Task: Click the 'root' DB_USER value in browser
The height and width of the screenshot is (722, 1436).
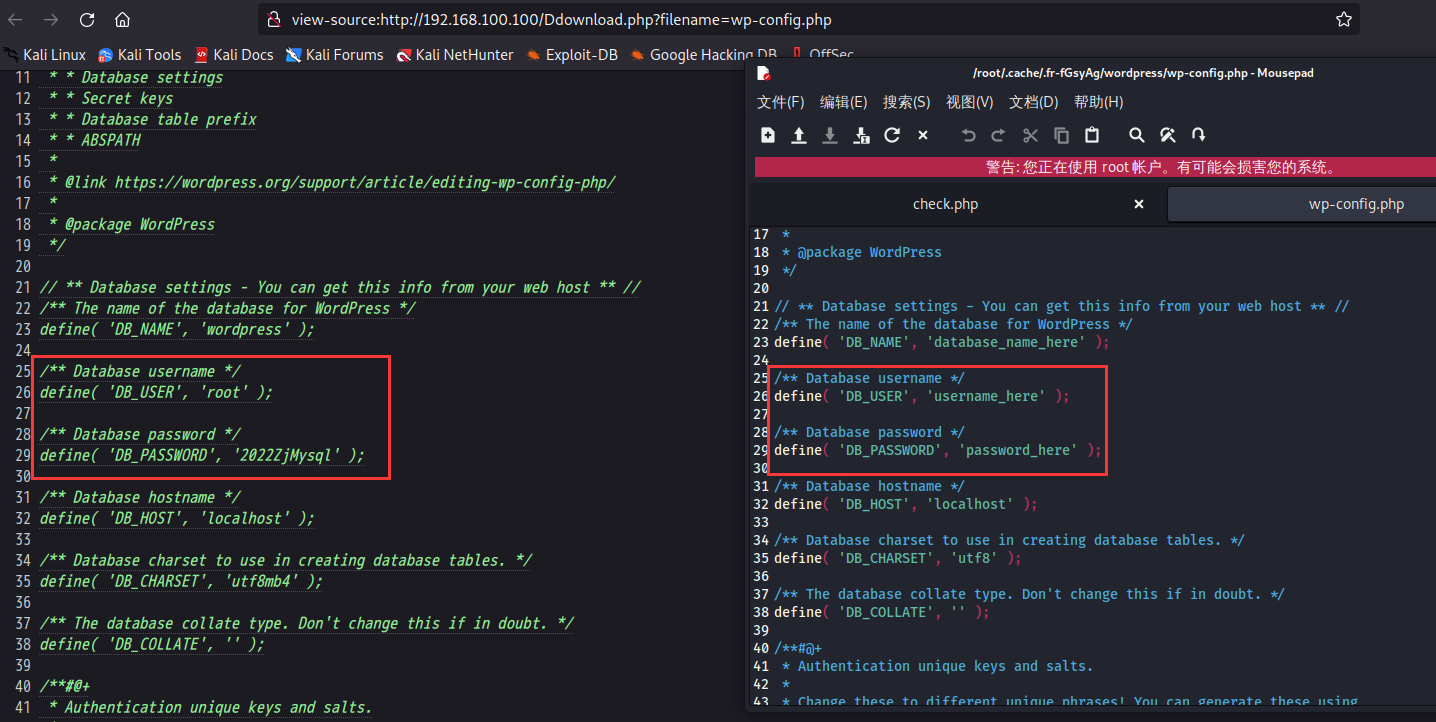Action: pos(223,392)
